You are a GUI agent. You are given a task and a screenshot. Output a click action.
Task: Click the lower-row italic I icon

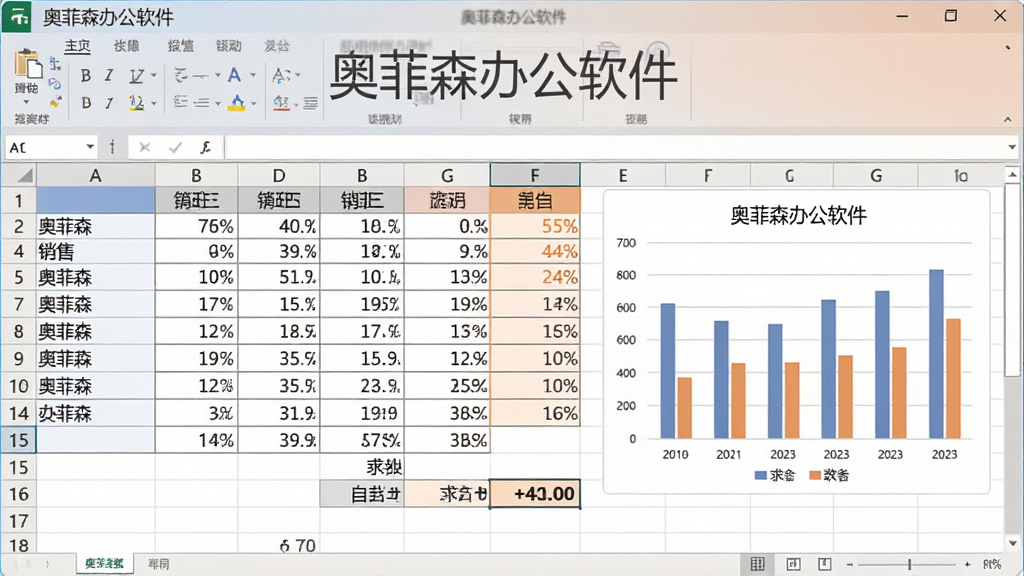coord(109,103)
